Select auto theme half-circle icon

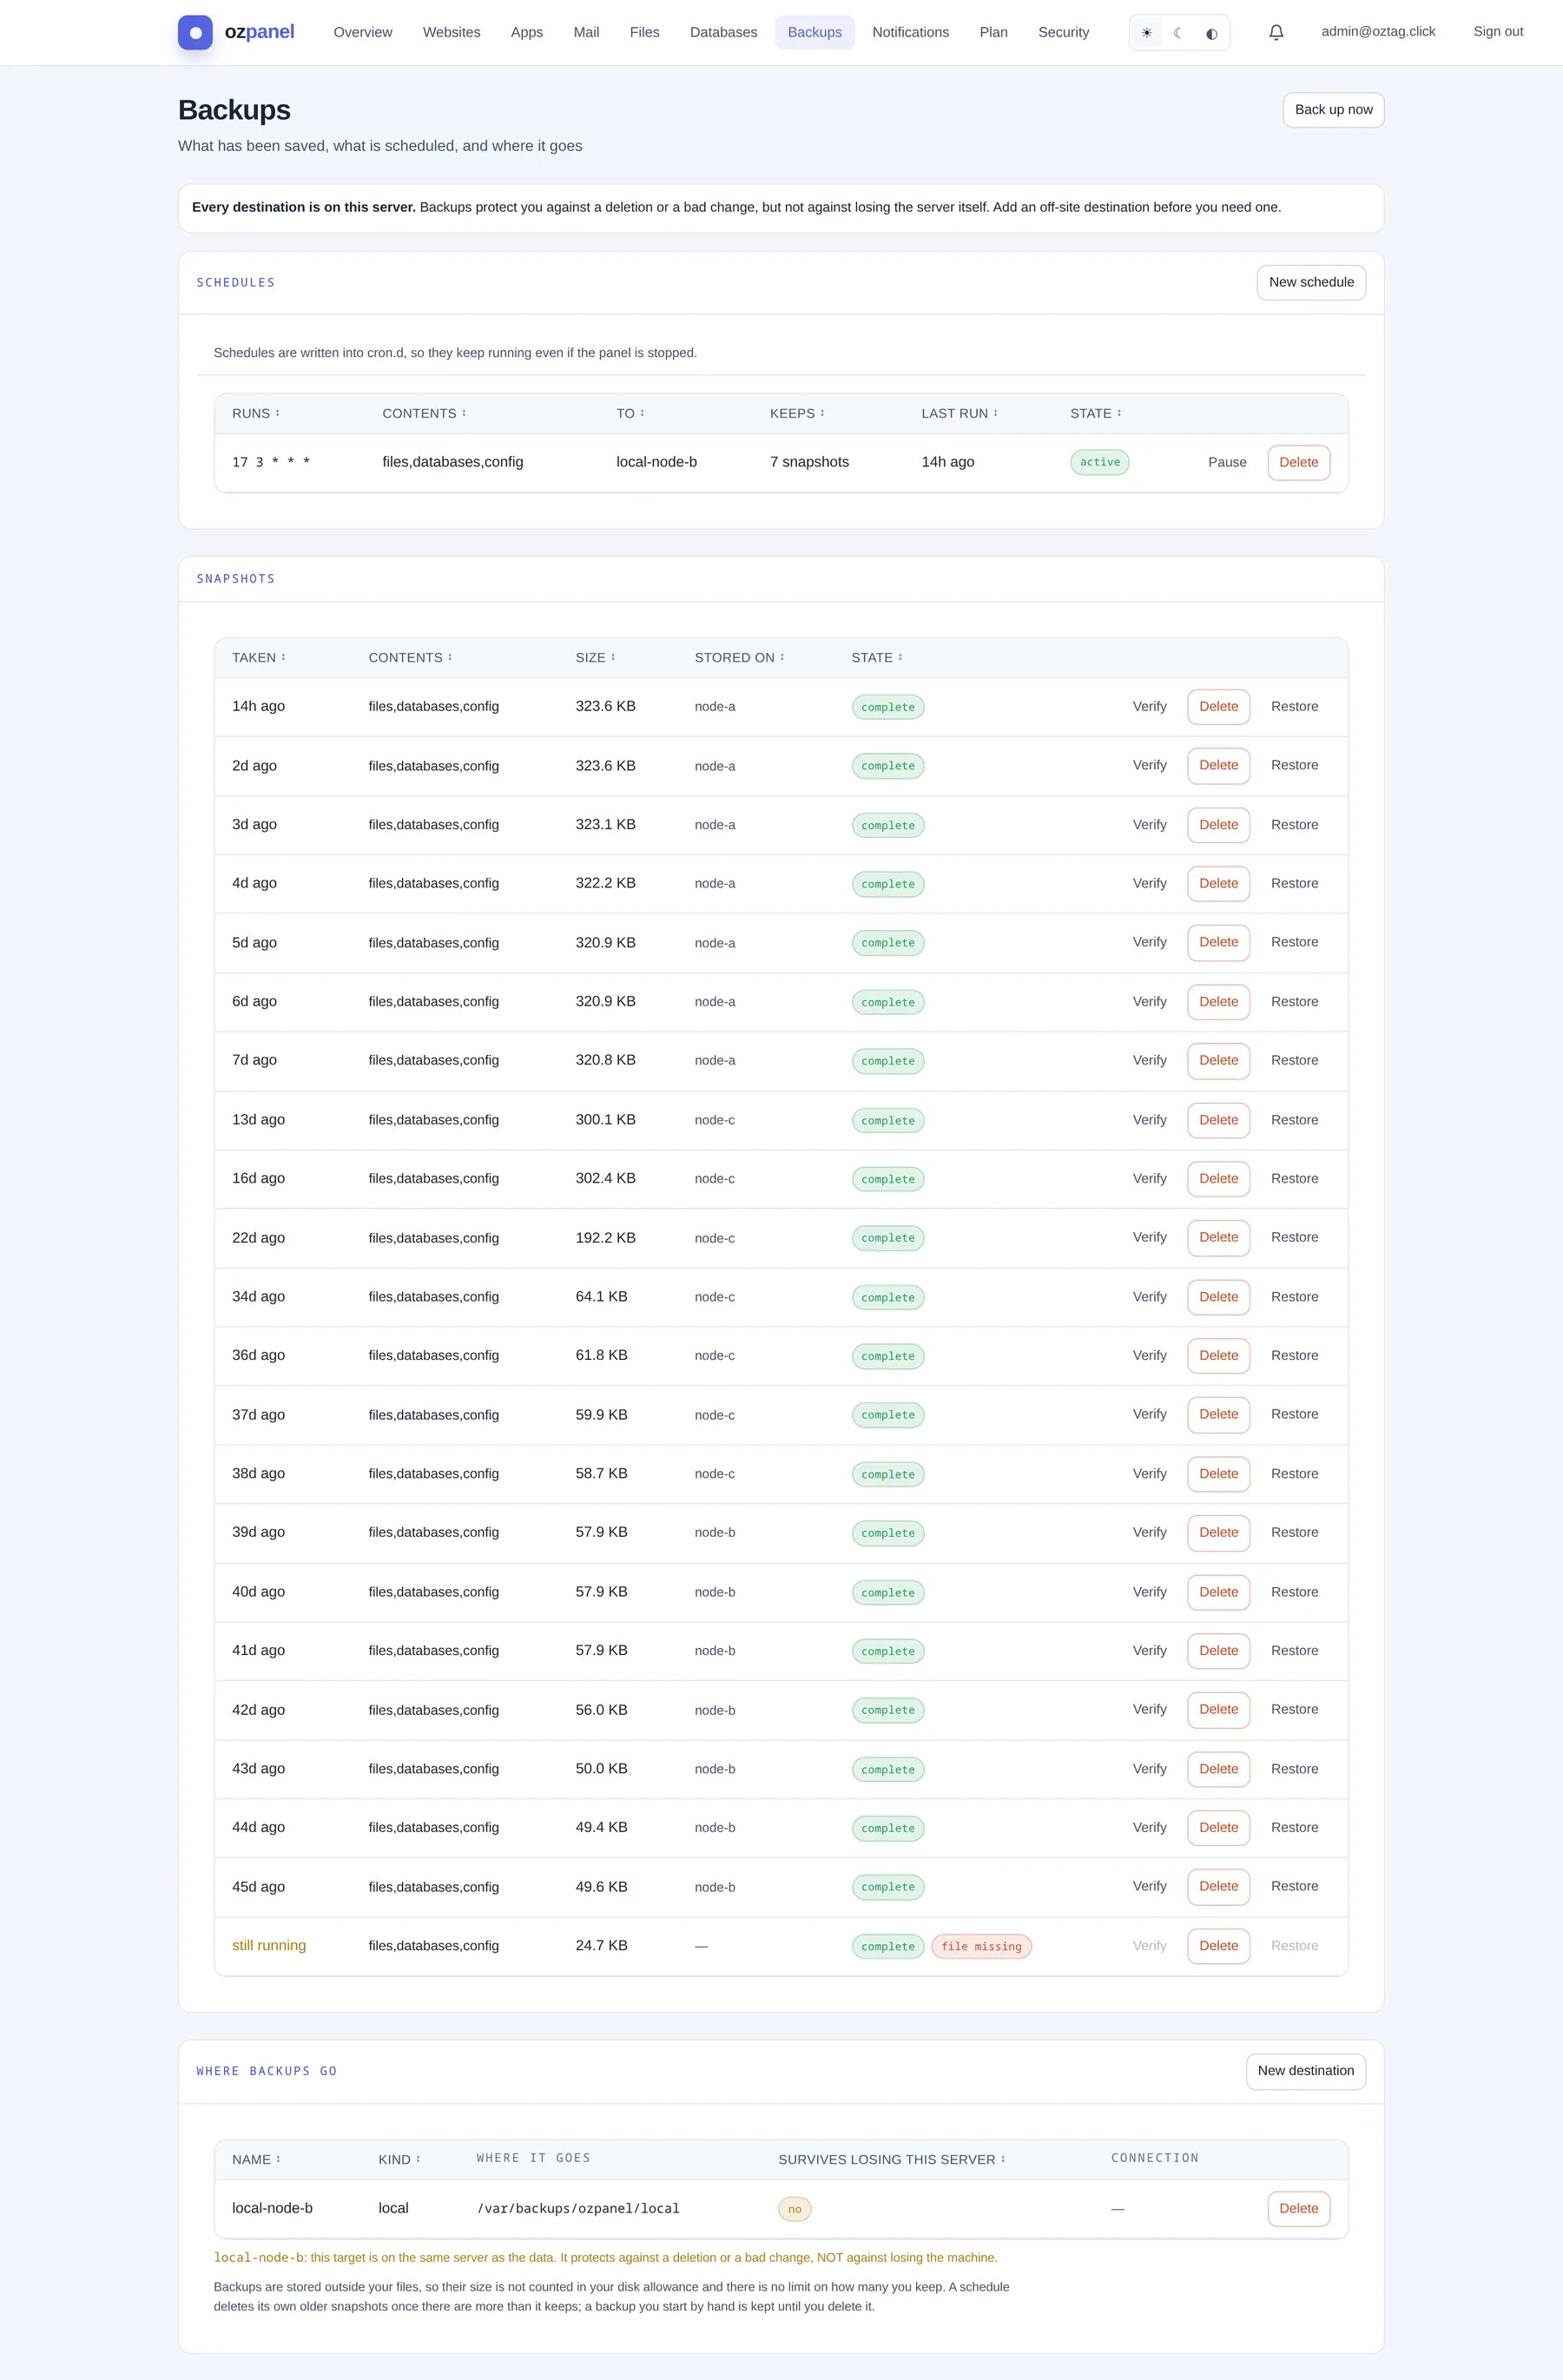(1211, 33)
